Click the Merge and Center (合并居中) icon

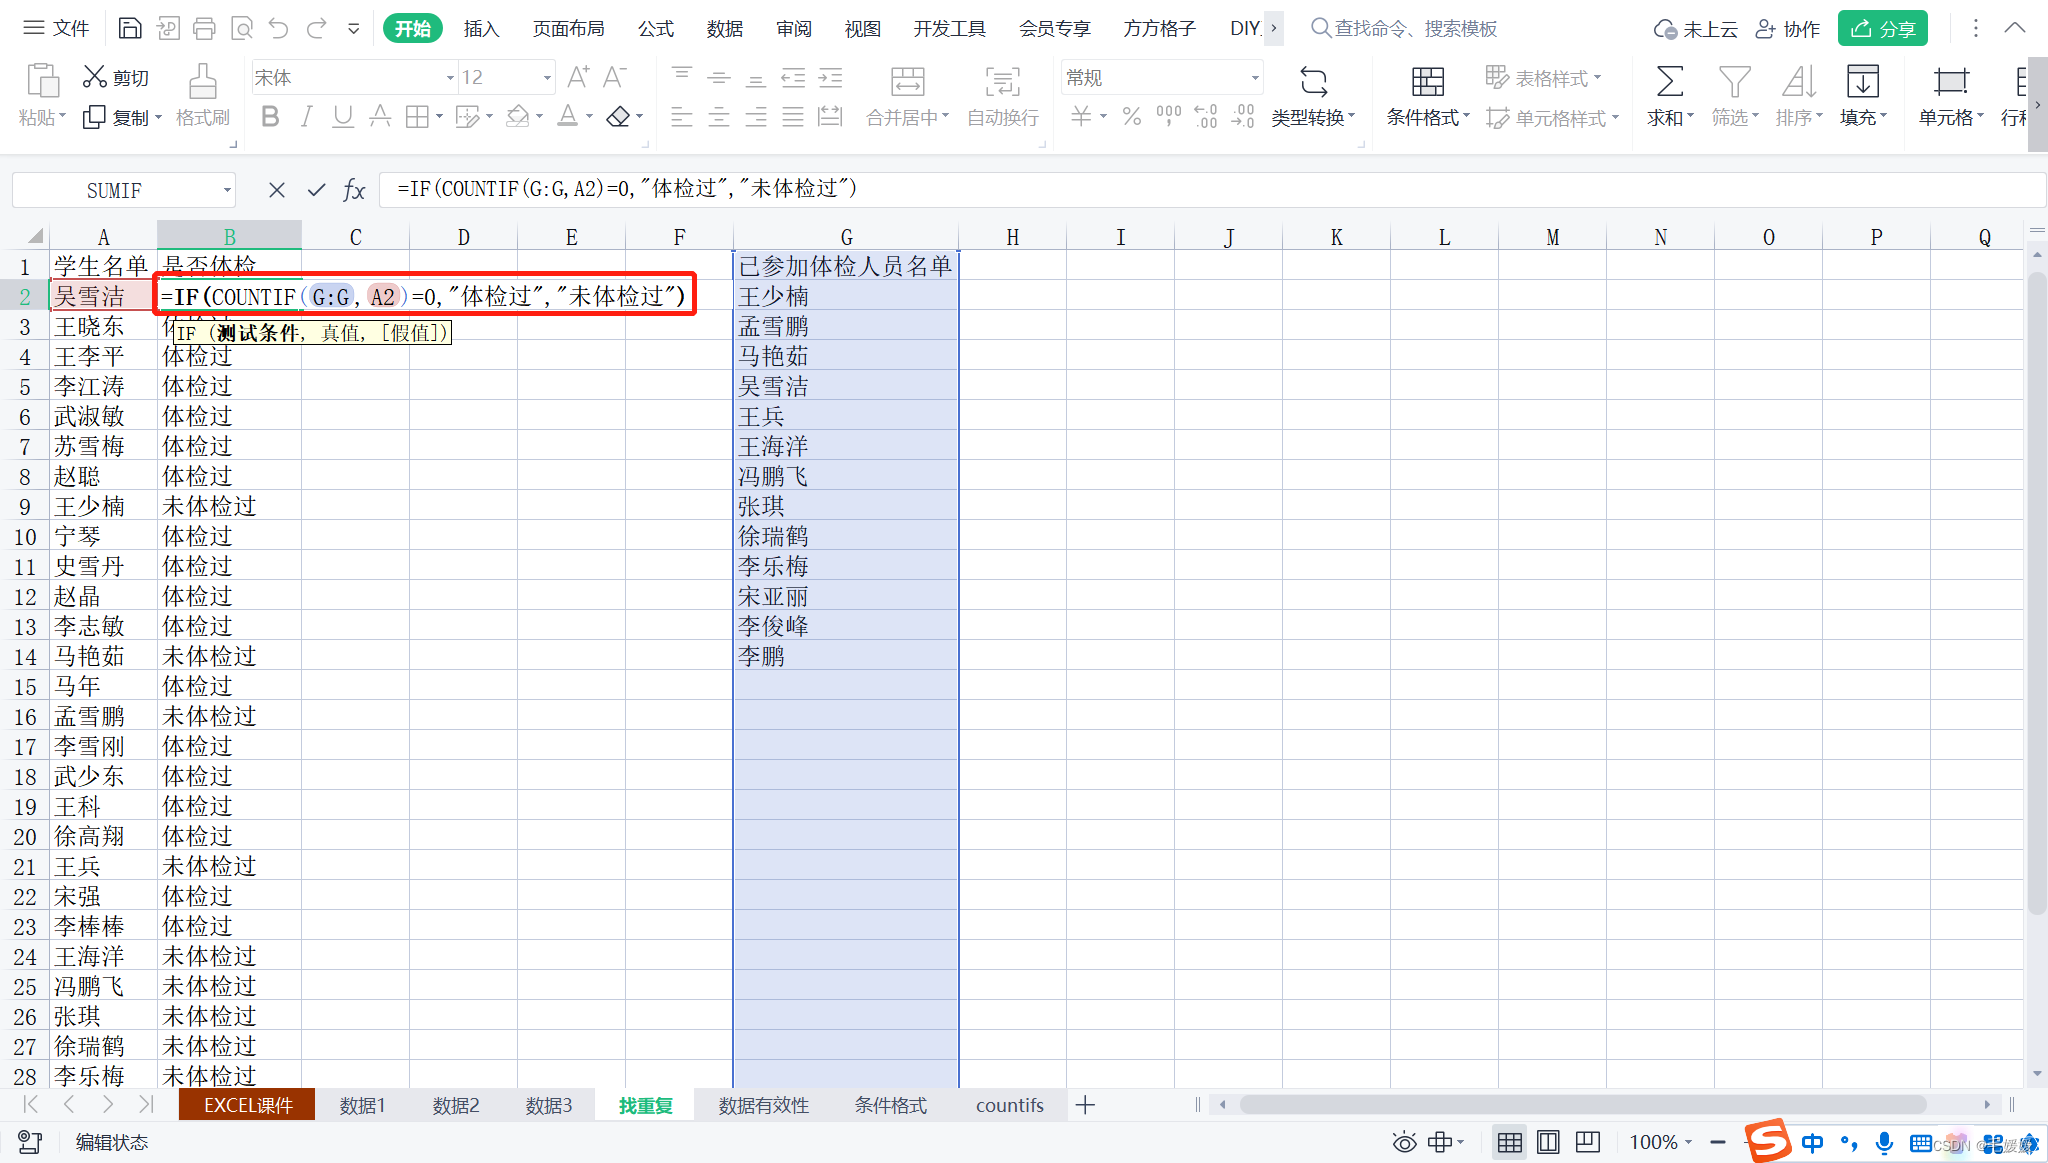[x=907, y=81]
